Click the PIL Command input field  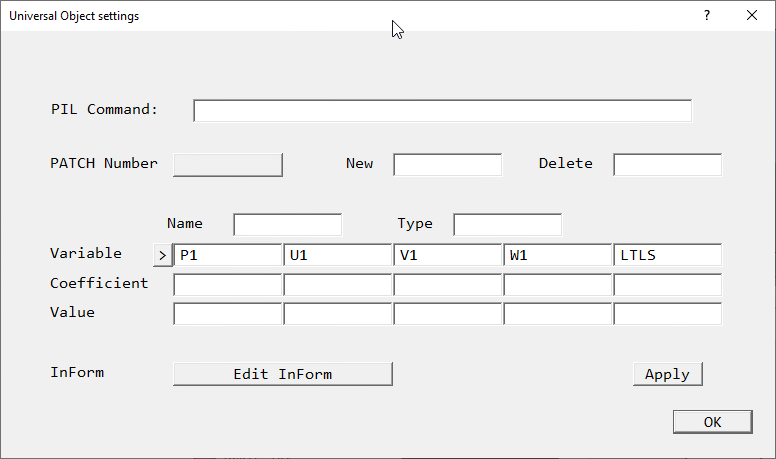click(x=442, y=110)
